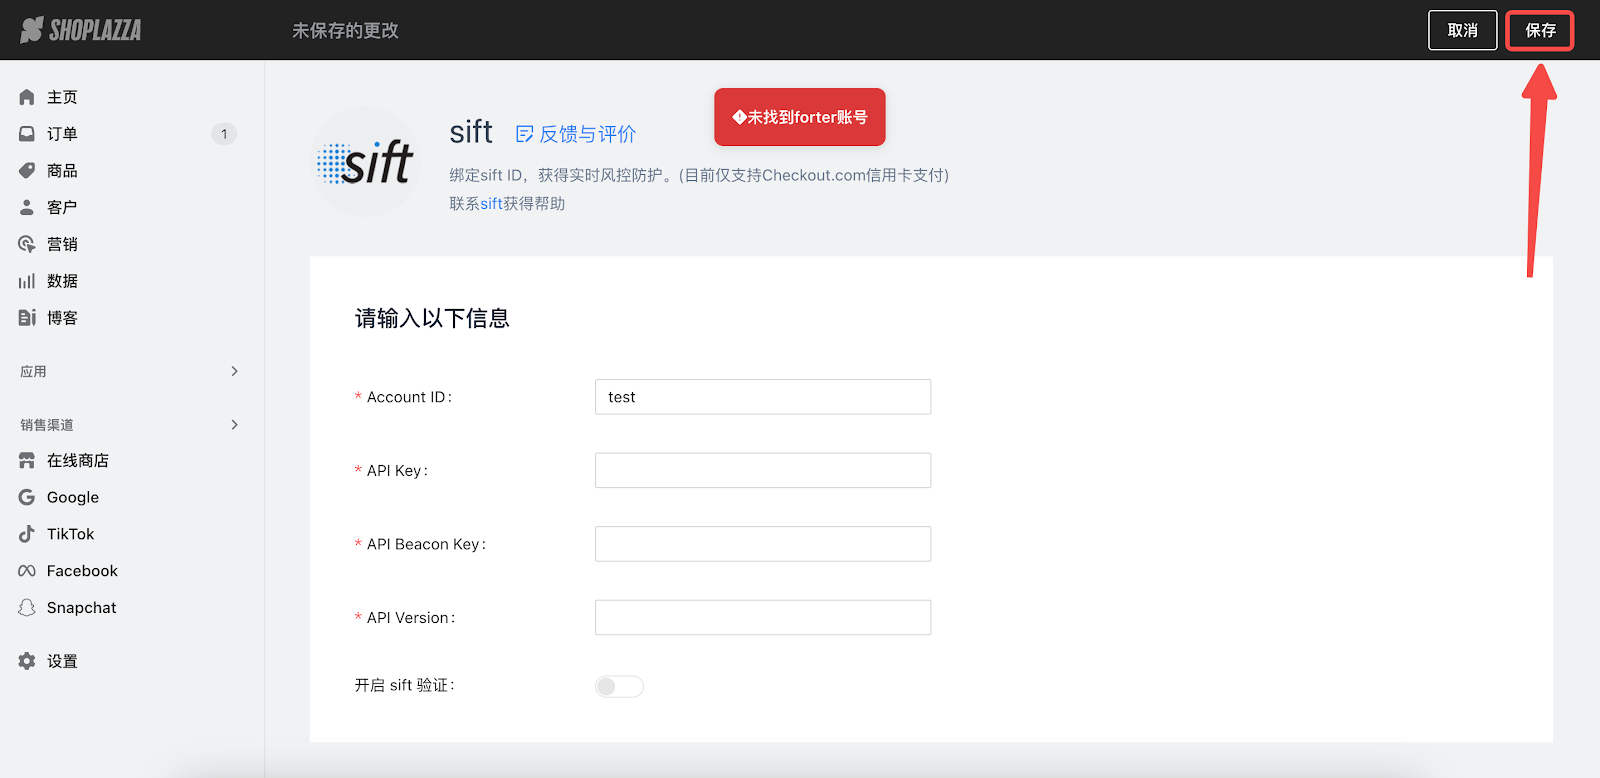Viewport: 1600px width, 778px height.
Task: Click the 设置 gear icon
Action: [27, 661]
